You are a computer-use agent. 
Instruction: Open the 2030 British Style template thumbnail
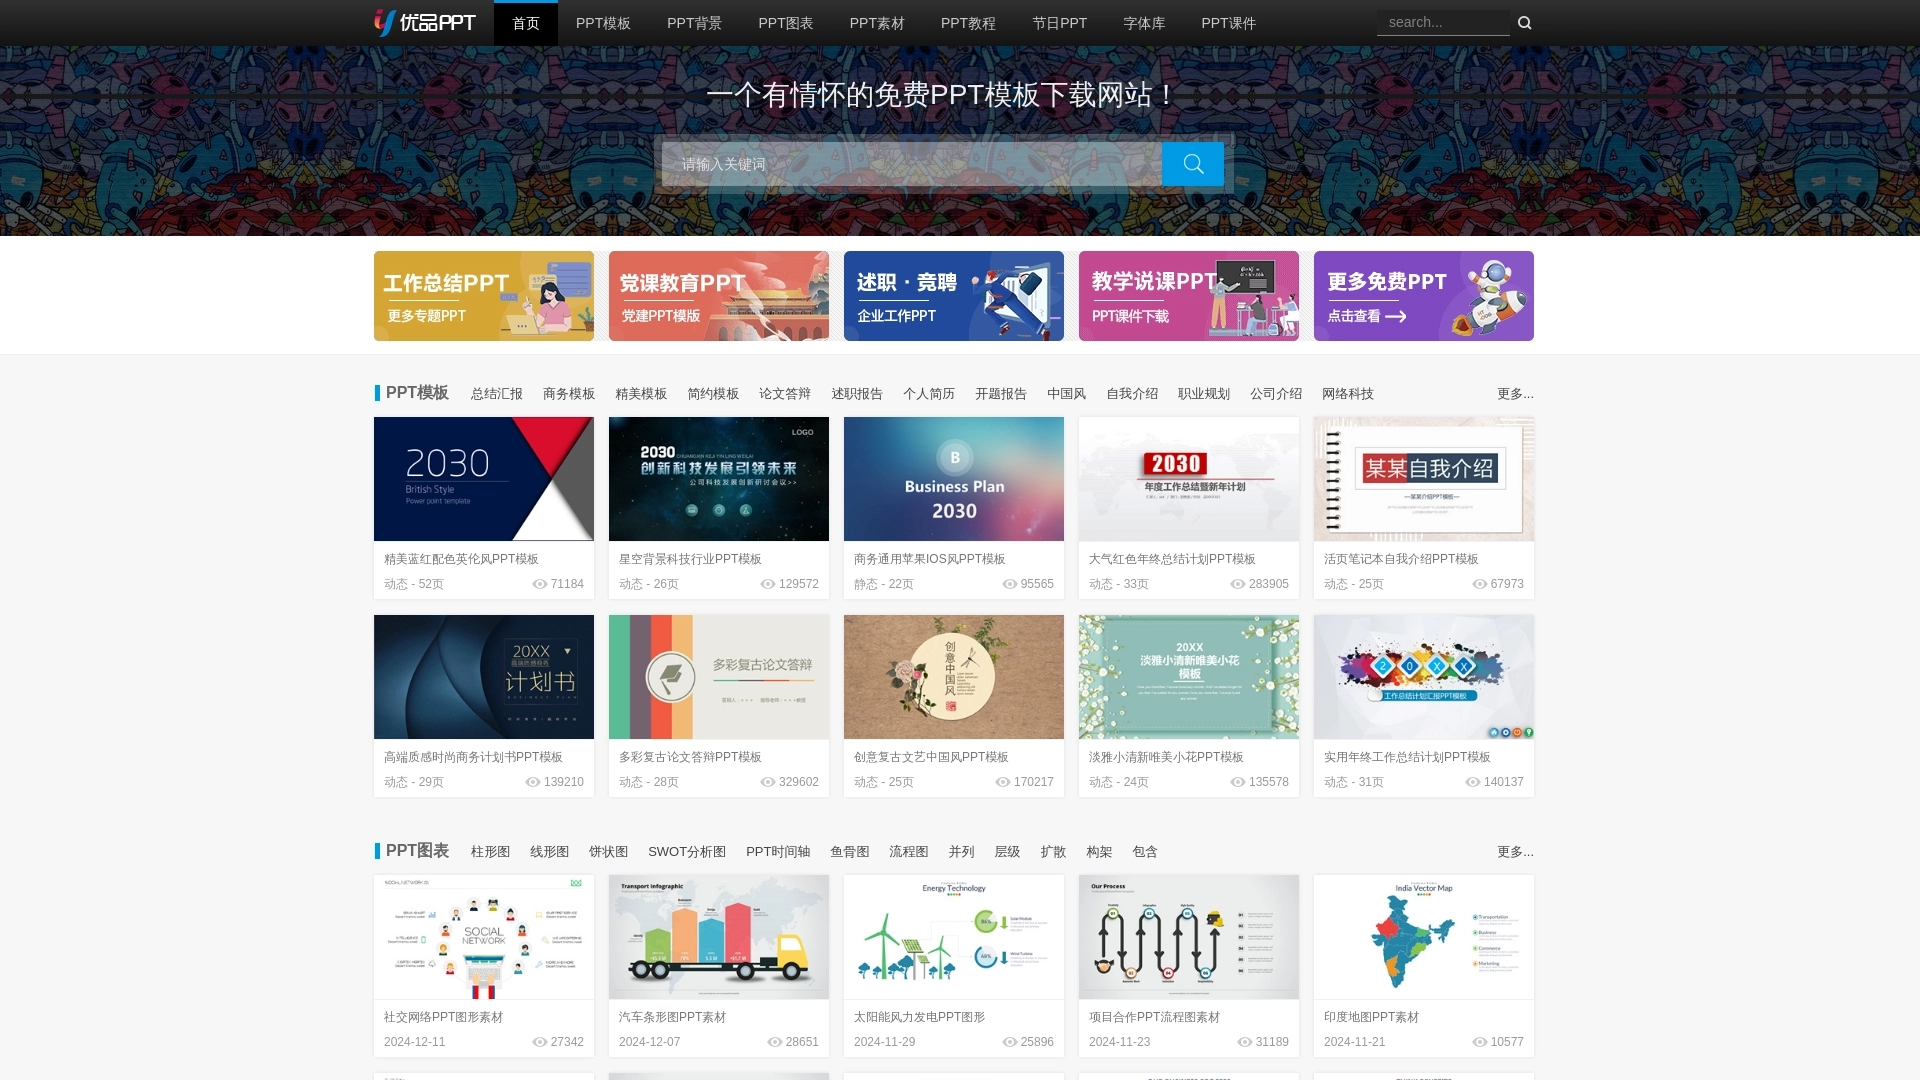484,479
